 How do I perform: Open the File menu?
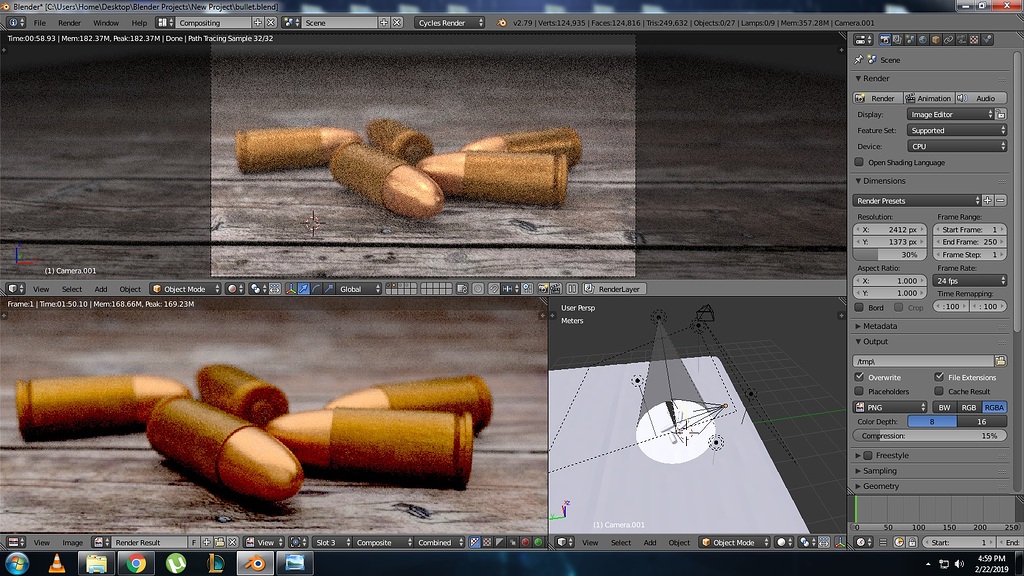pos(40,22)
